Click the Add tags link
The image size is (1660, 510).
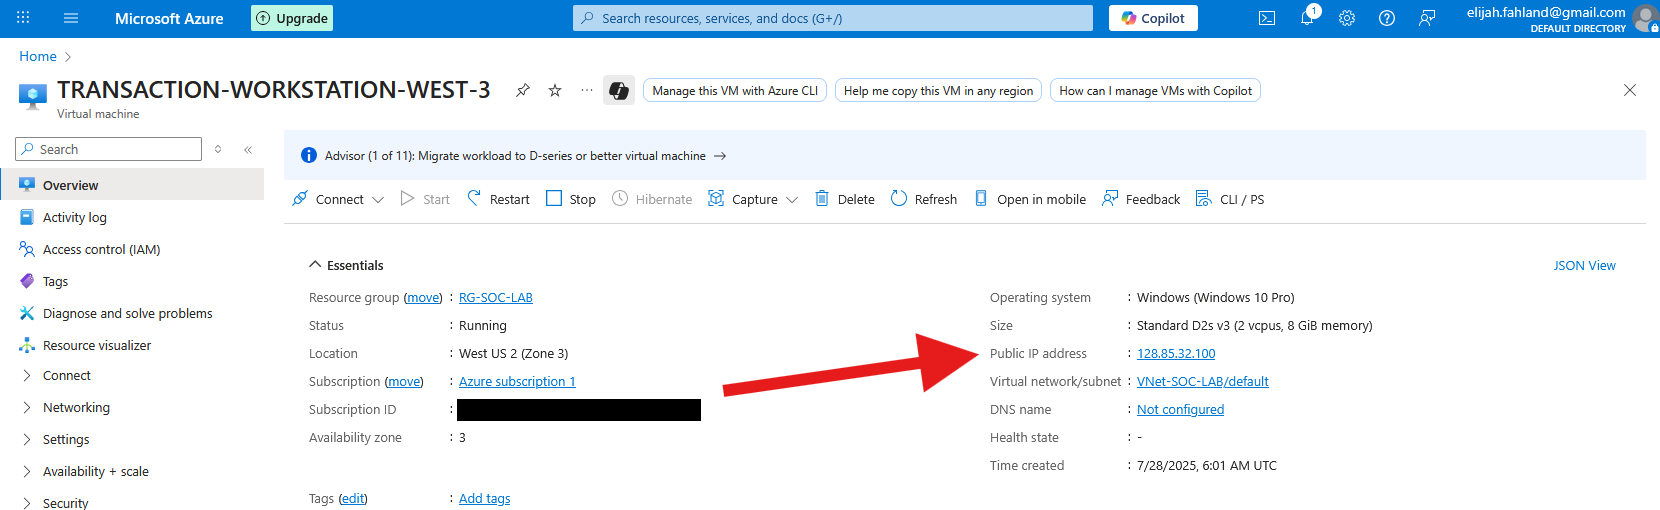(484, 498)
